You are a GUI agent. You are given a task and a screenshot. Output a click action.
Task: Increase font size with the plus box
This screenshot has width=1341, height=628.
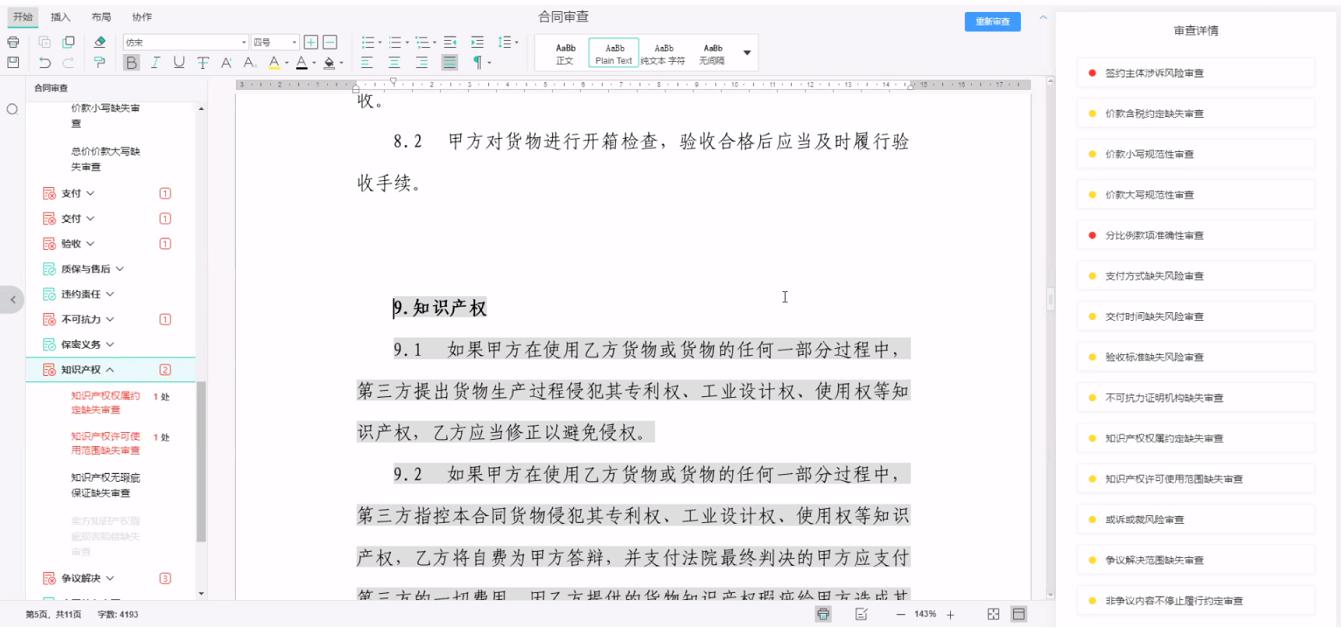point(310,42)
